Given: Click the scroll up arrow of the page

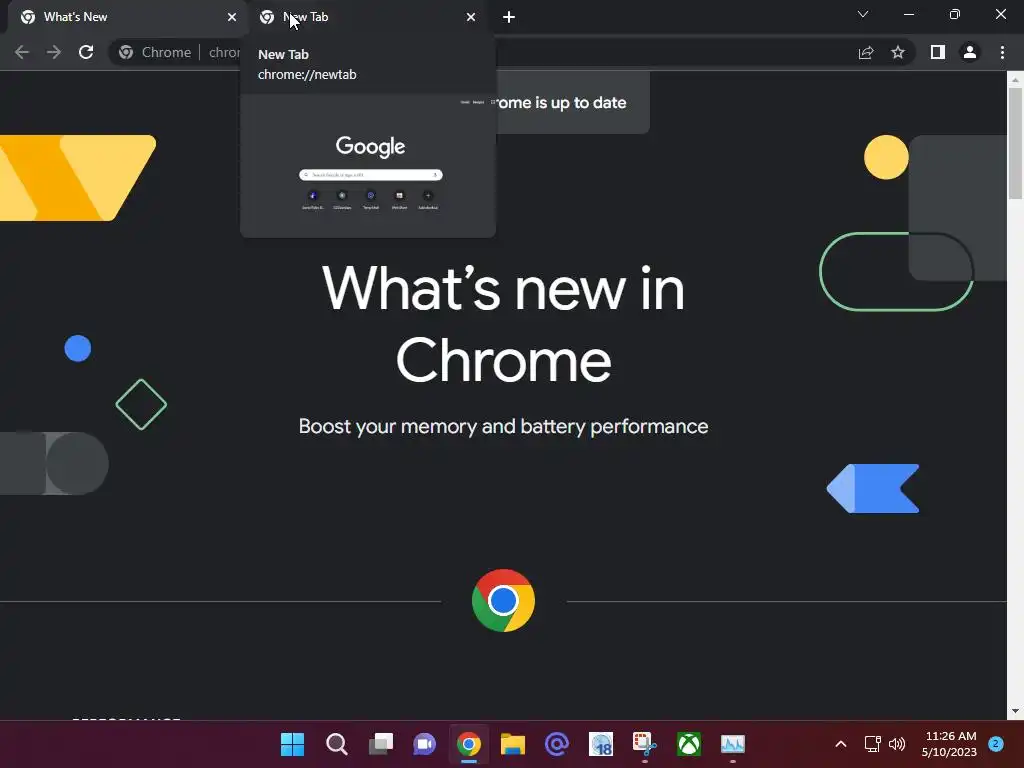Looking at the screenshot, I should click(x=1015, y=80).
